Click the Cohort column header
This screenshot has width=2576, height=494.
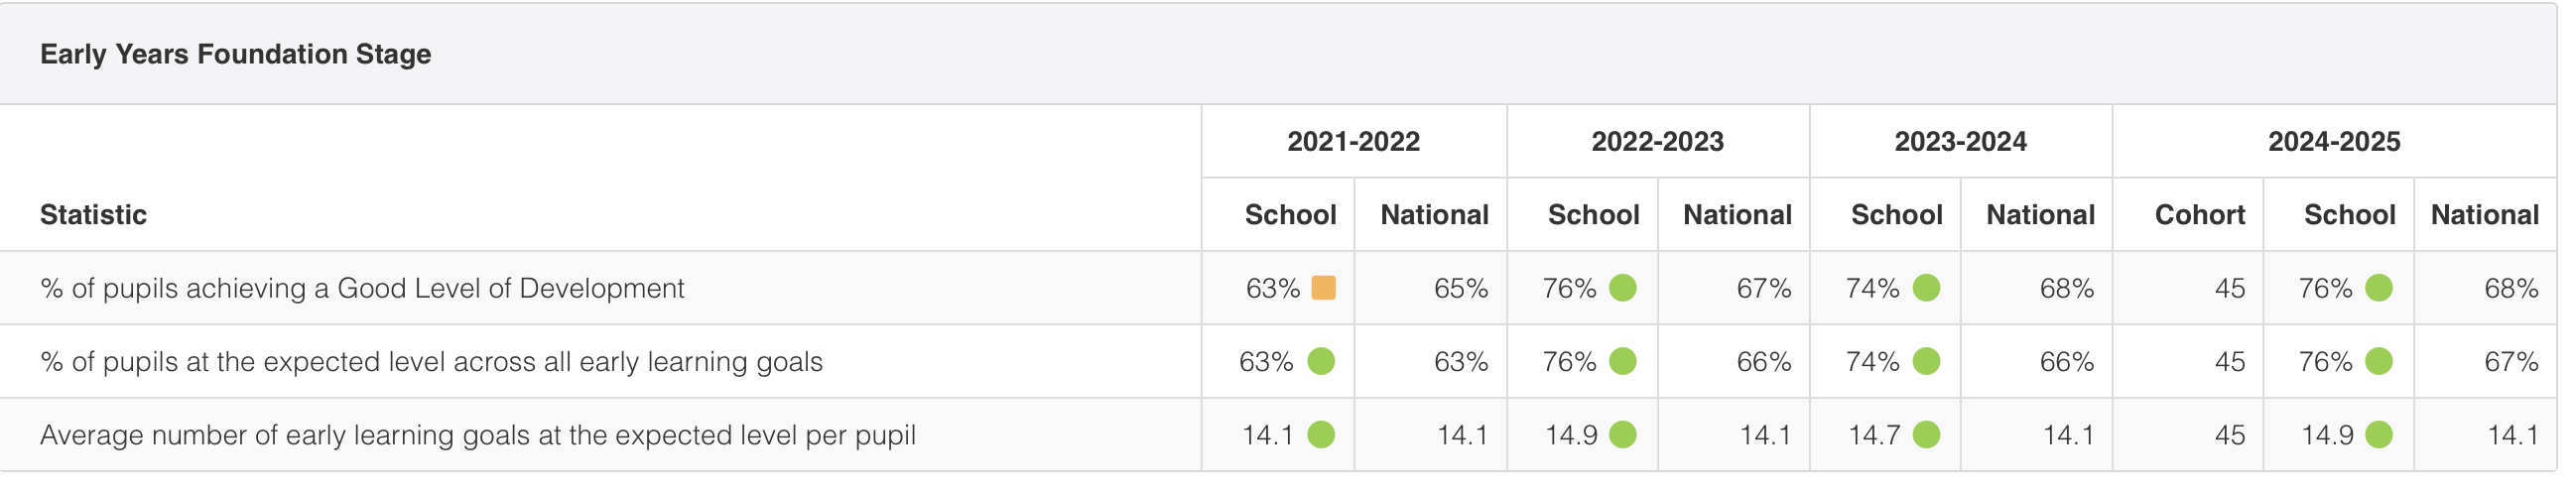coord(2199,215)
